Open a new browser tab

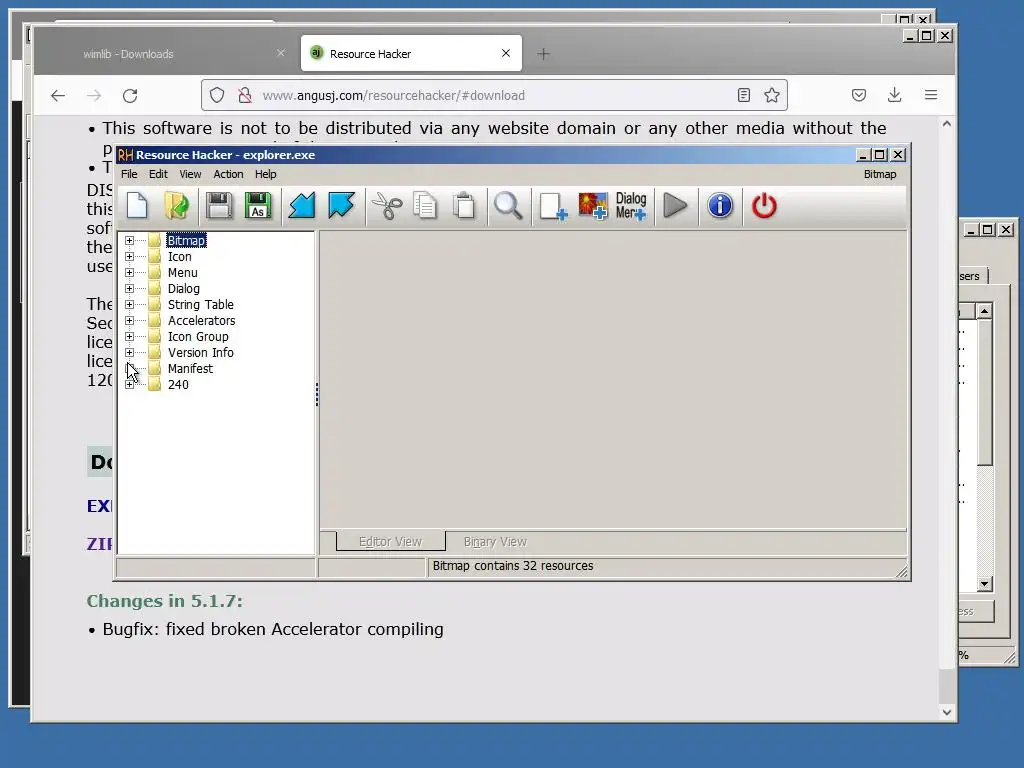543,54
